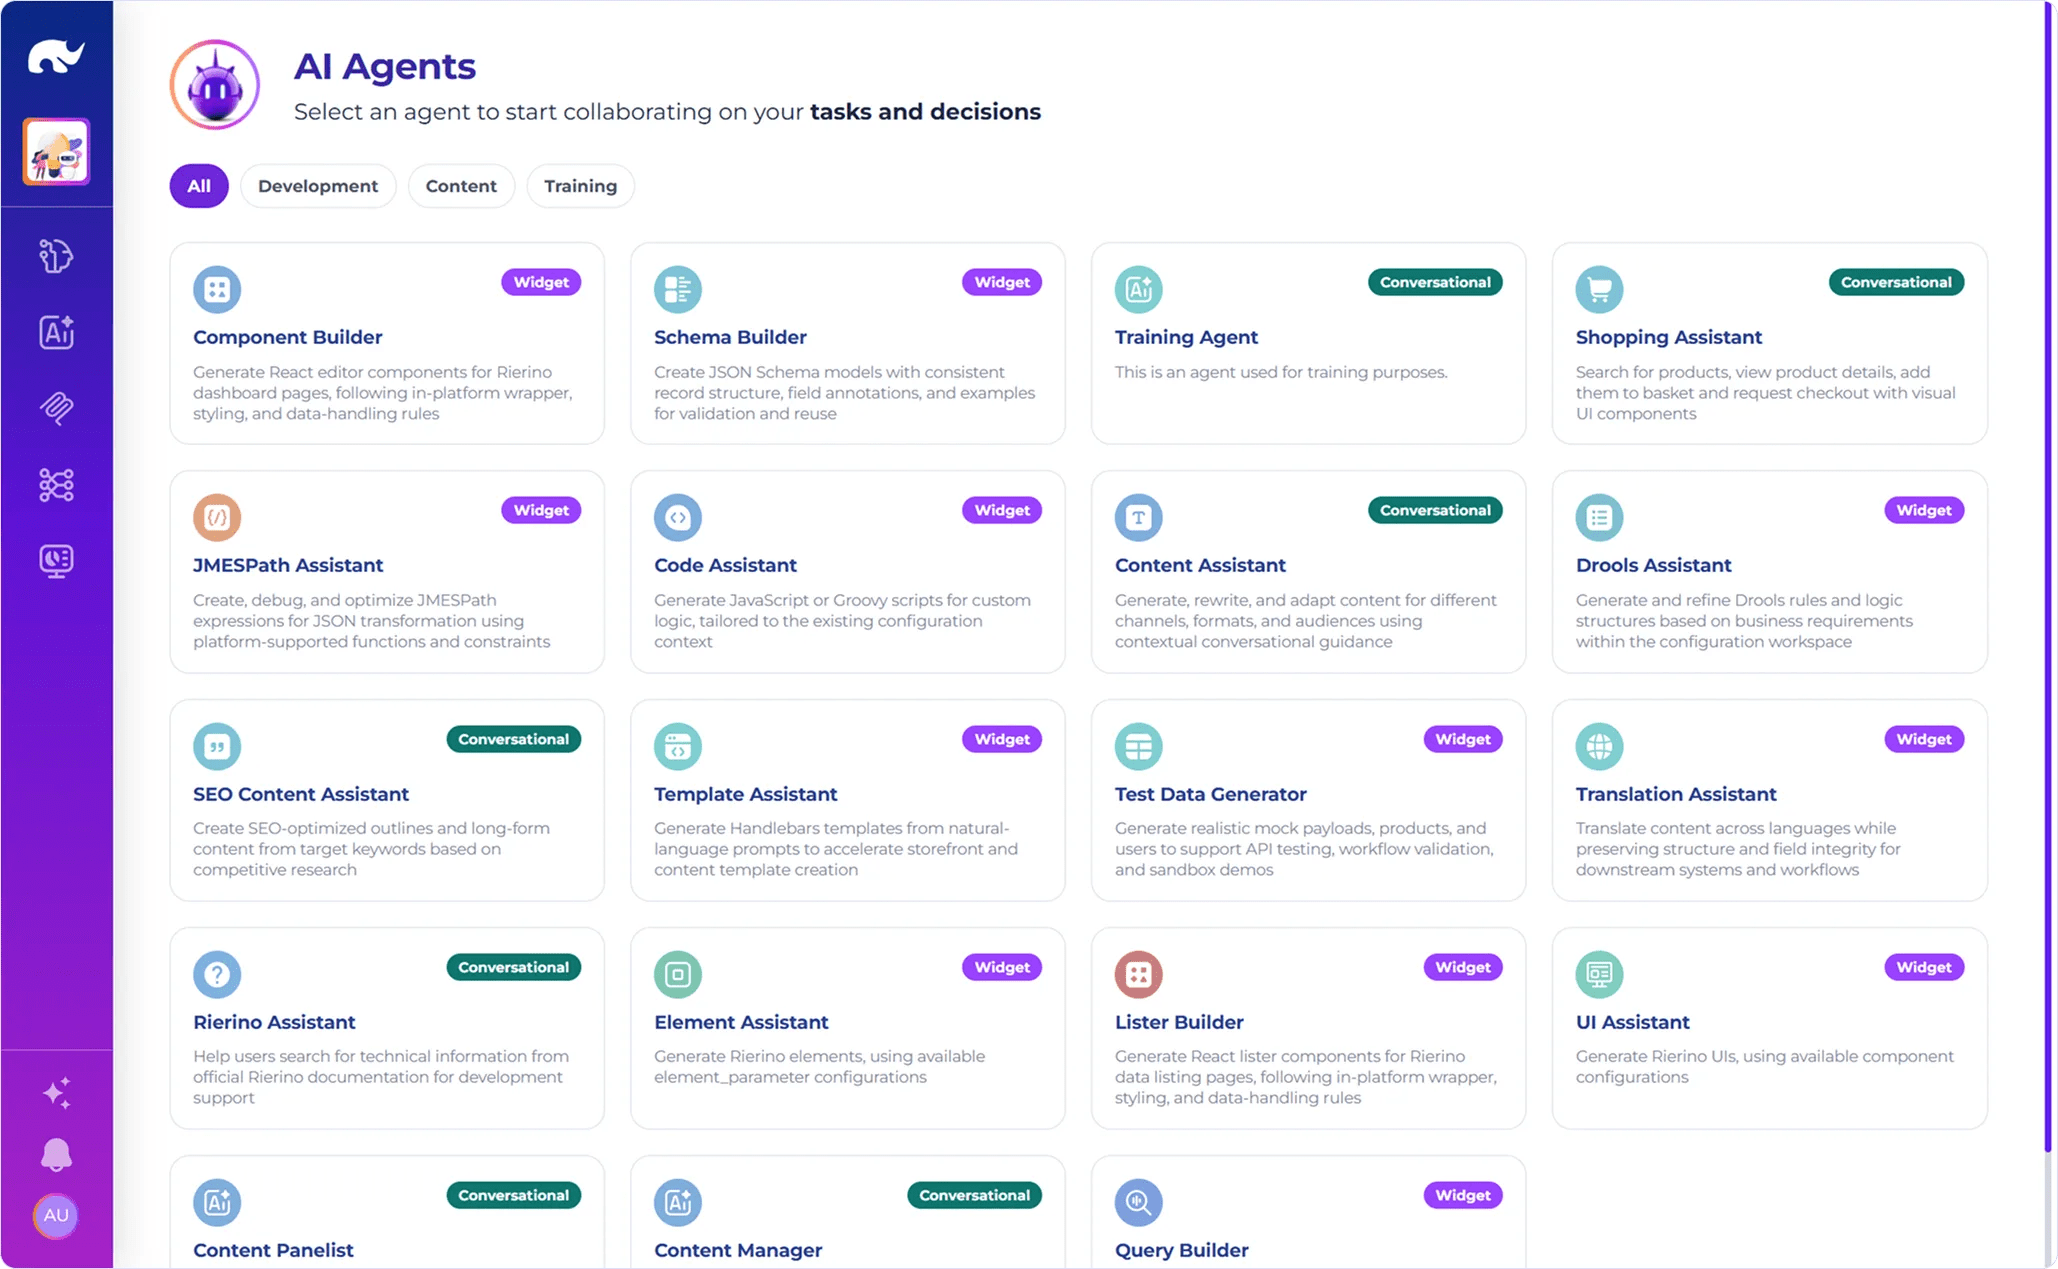Switch to the Development filter tab
Viewport: 2058px width, 1269px height.
tap(318, 185)
